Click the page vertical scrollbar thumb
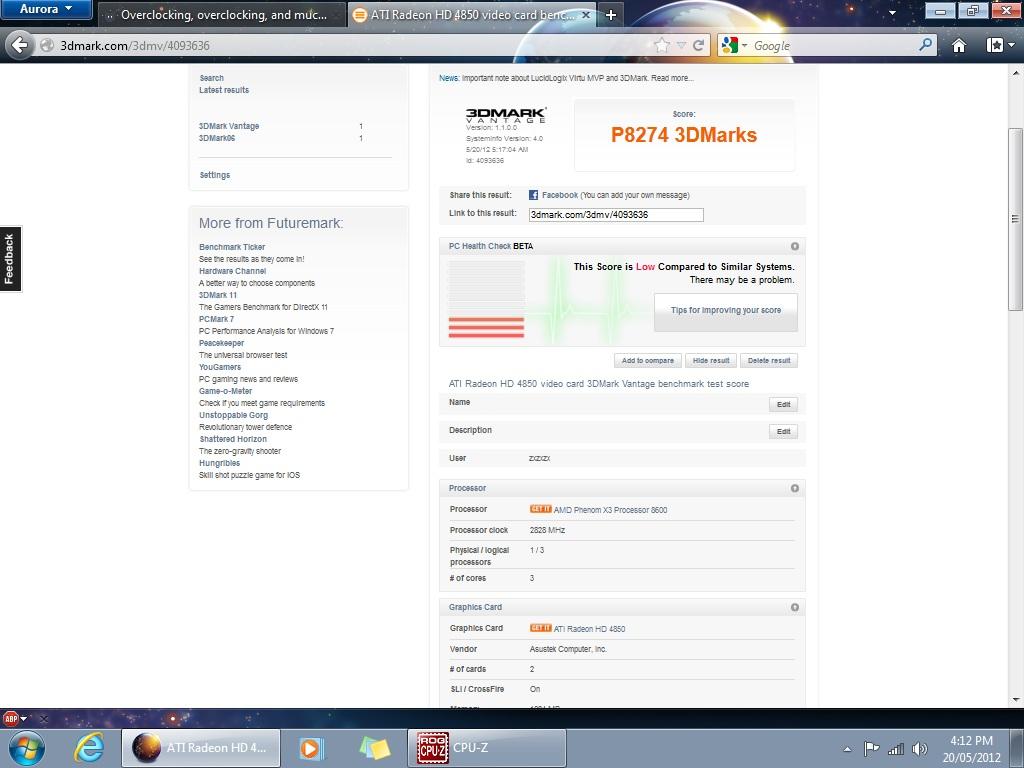The width and height of the screenshot is (1024, 768). 1015,219
